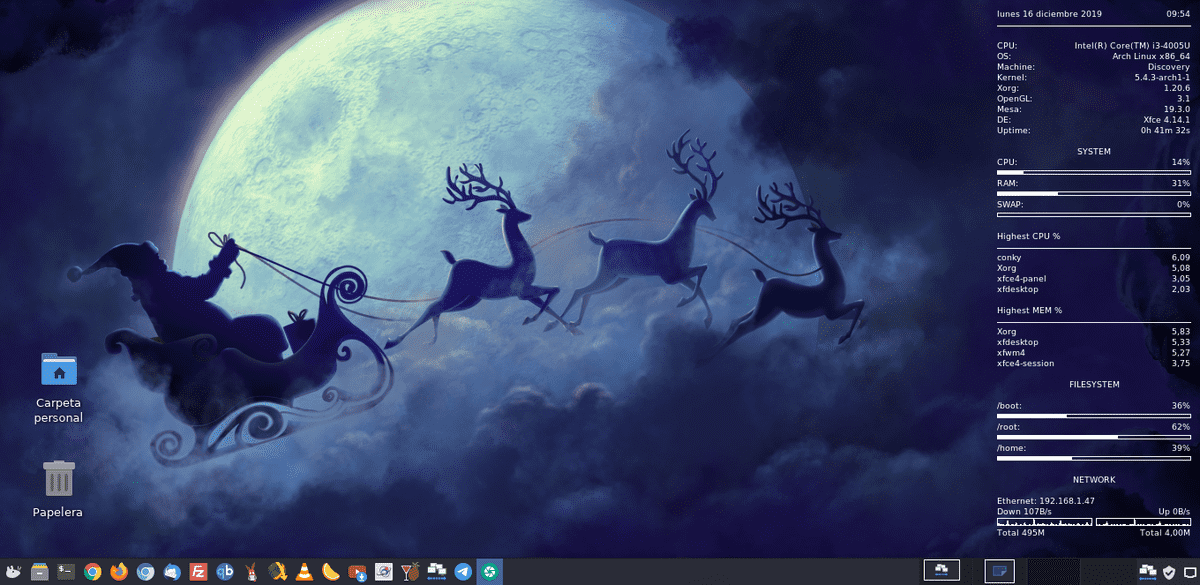Launch Google Chrome from the panel
This screenshot has height=585, width=1200.
tap(93, 572)
